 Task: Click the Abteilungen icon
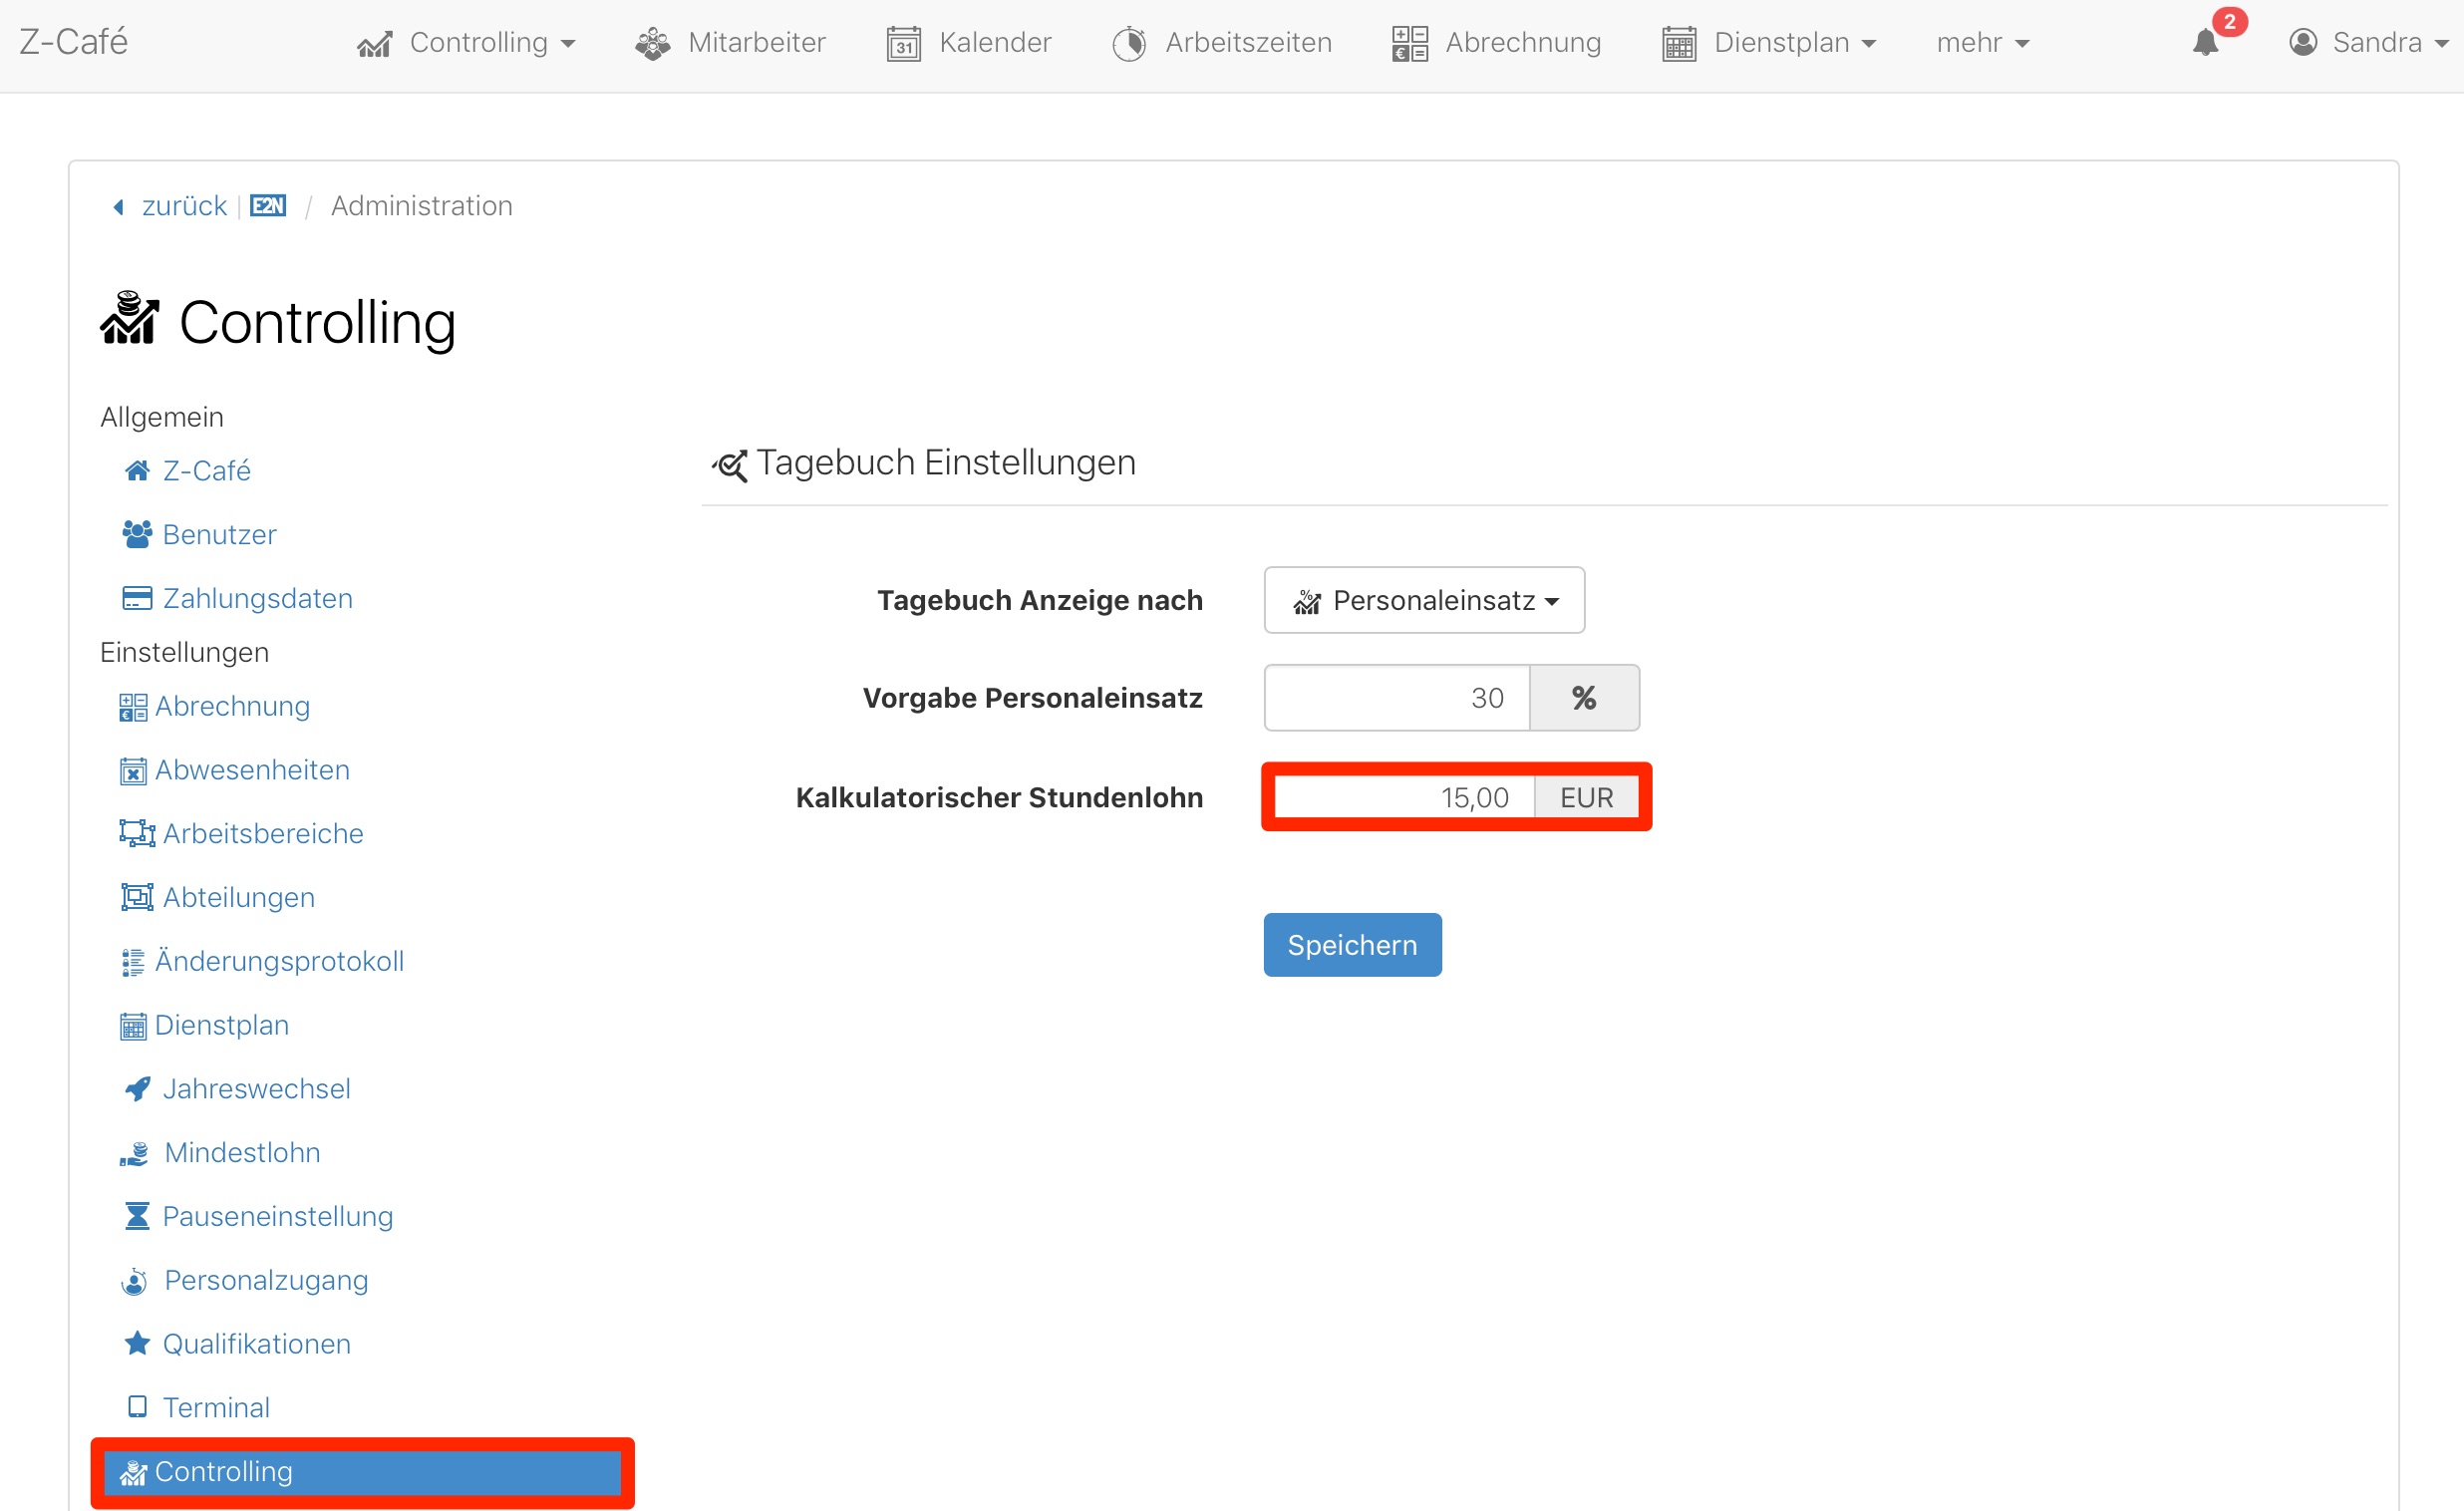(137, 898)
